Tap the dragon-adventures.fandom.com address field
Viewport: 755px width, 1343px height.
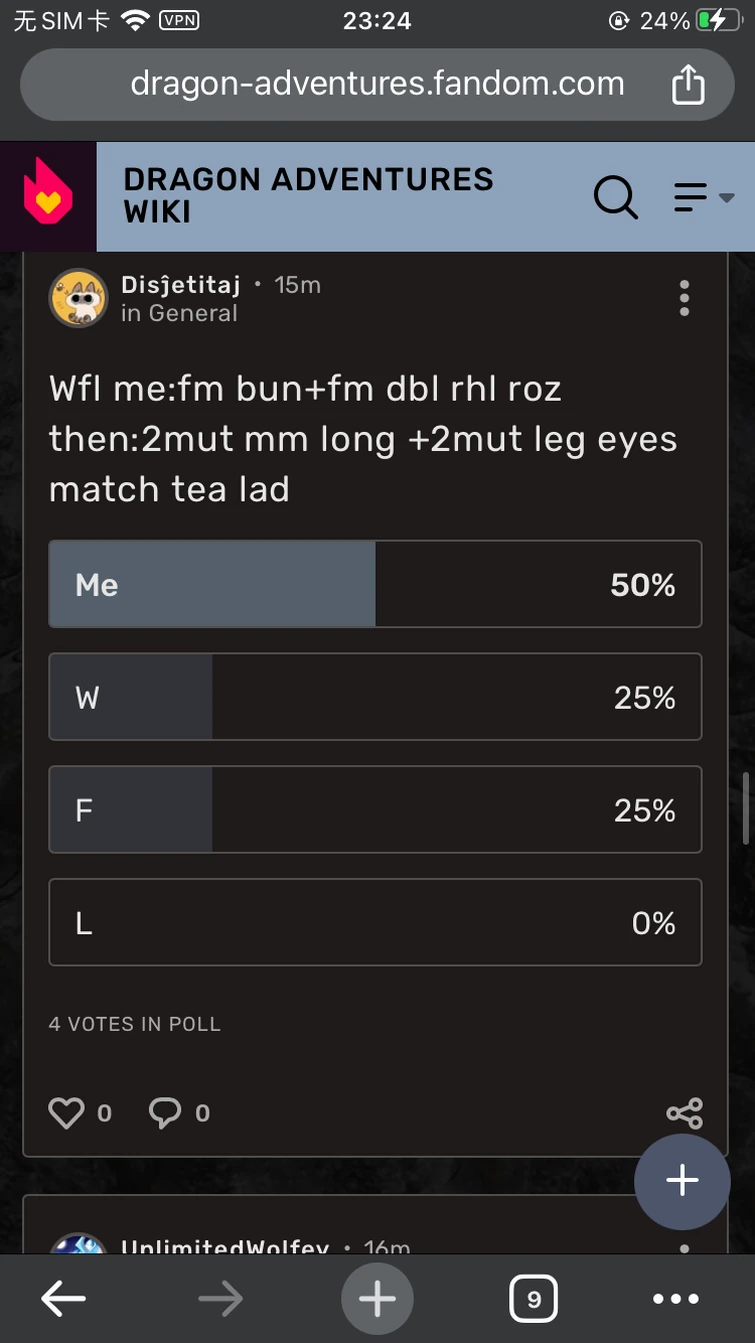pos(377,84)
